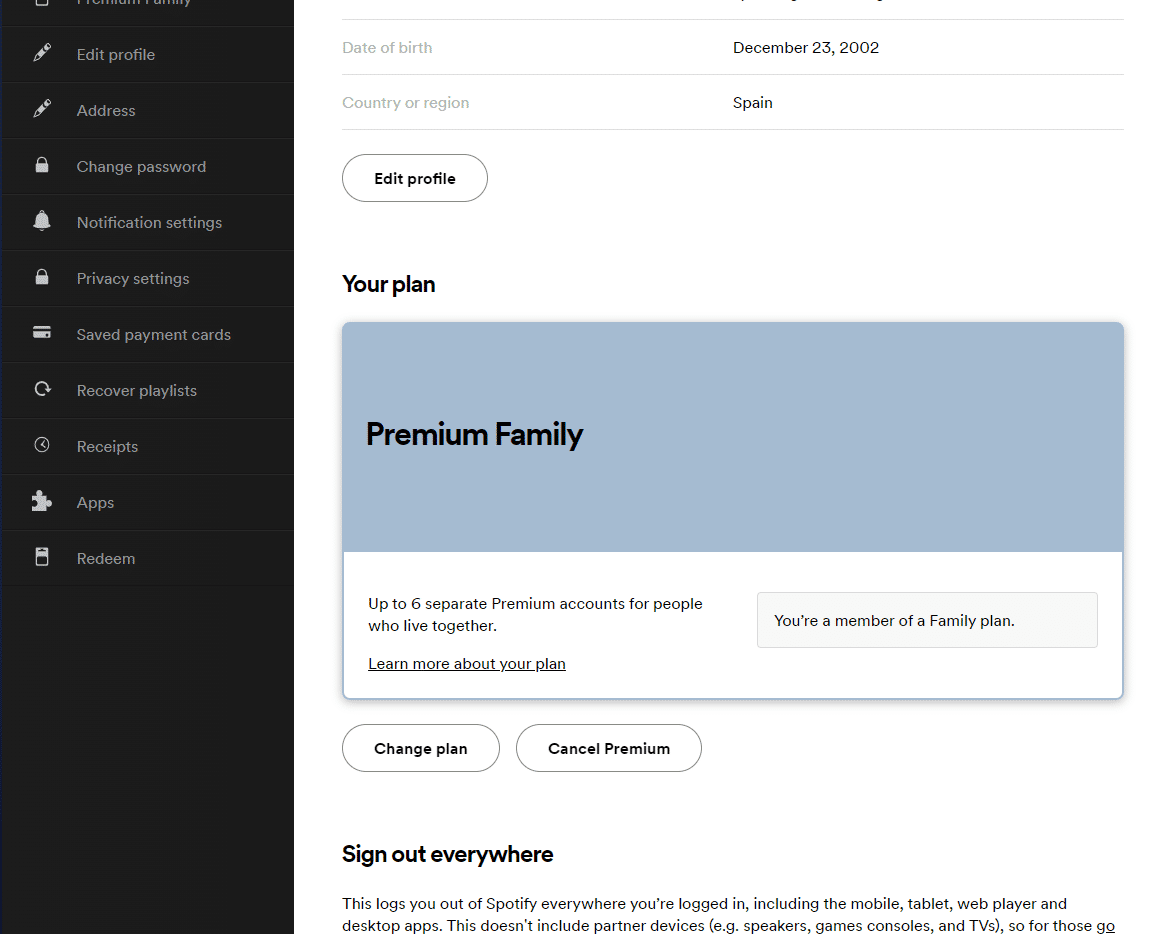This screenshot has width=1169, height=934.
Task: Open the Receipts menu item
Action: [107, 447]
